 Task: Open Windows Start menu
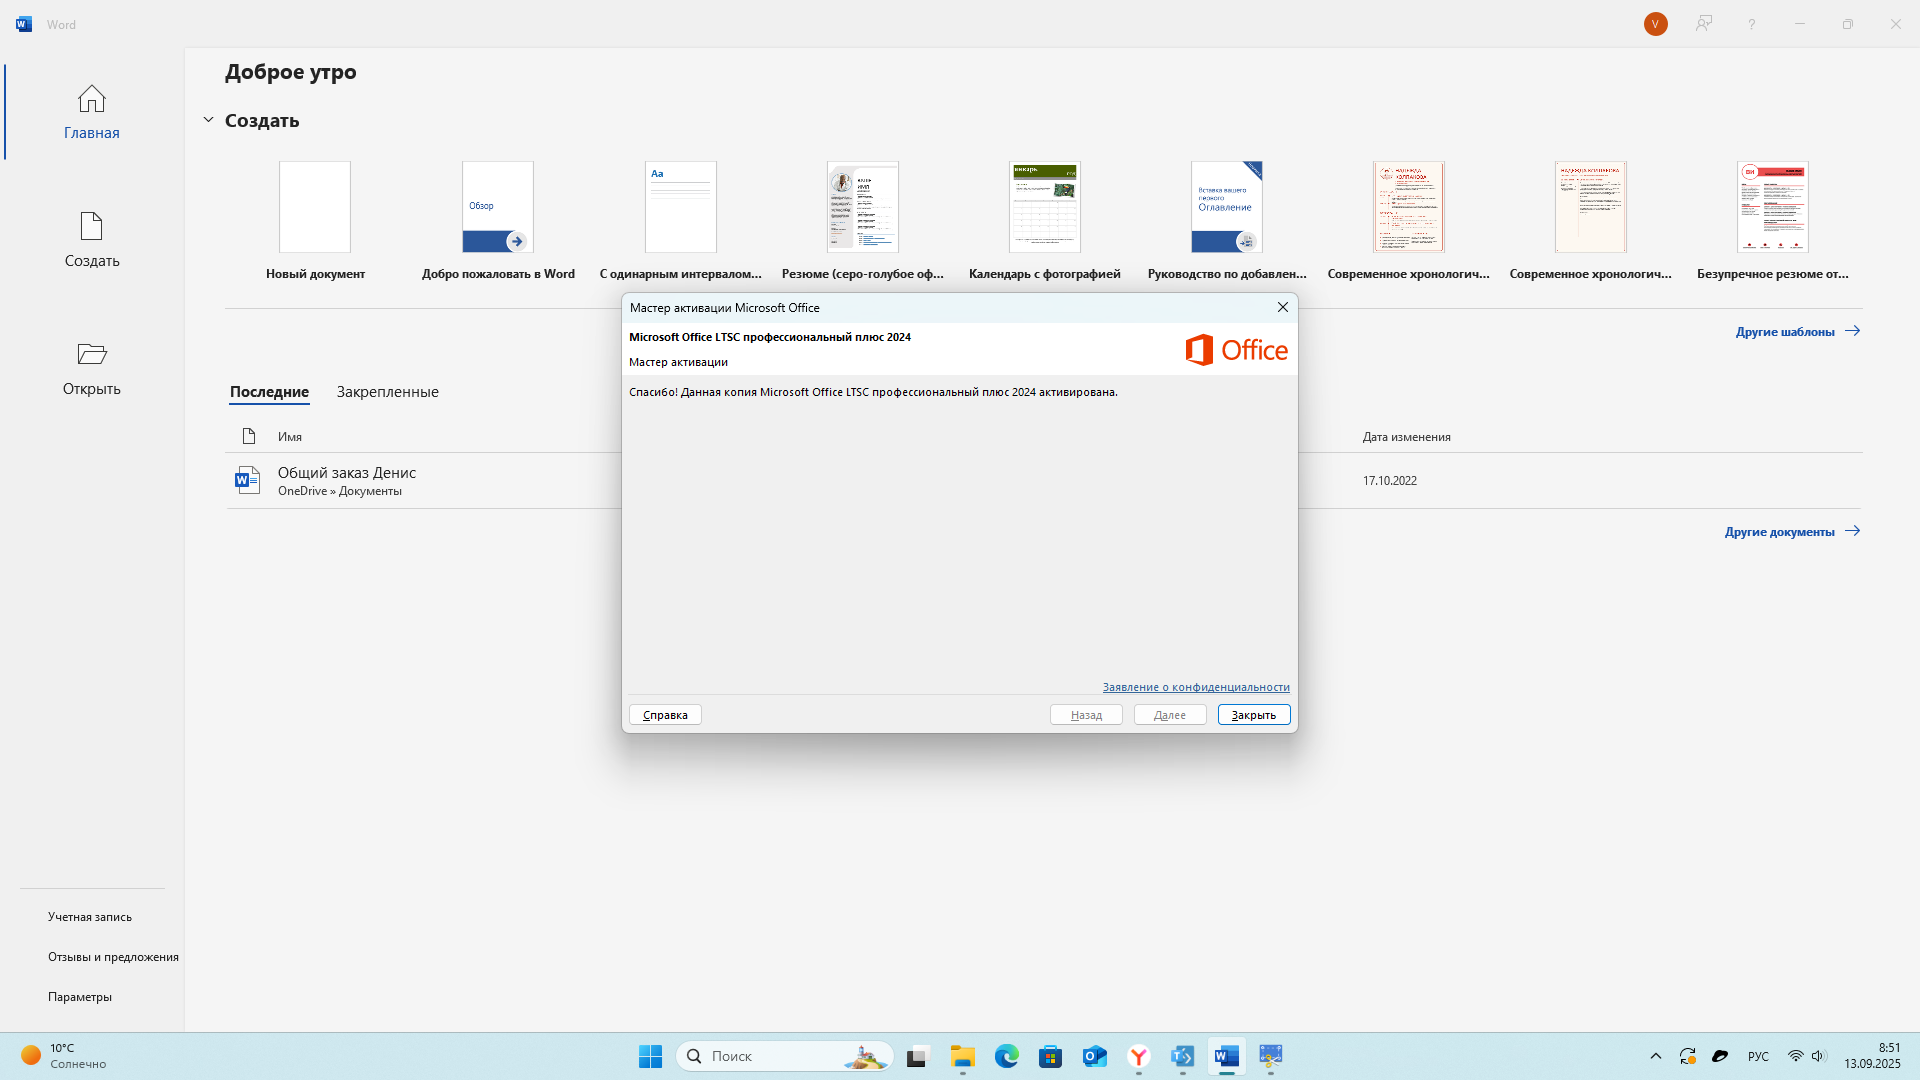click(650, 1056)
